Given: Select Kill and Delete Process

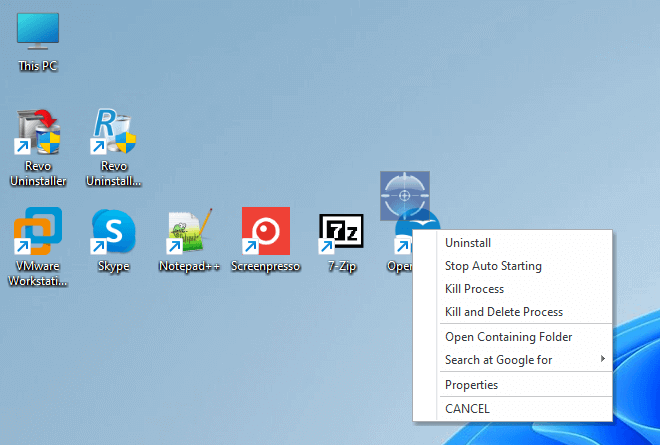Looking at the screenshot, I should (503, 312).
